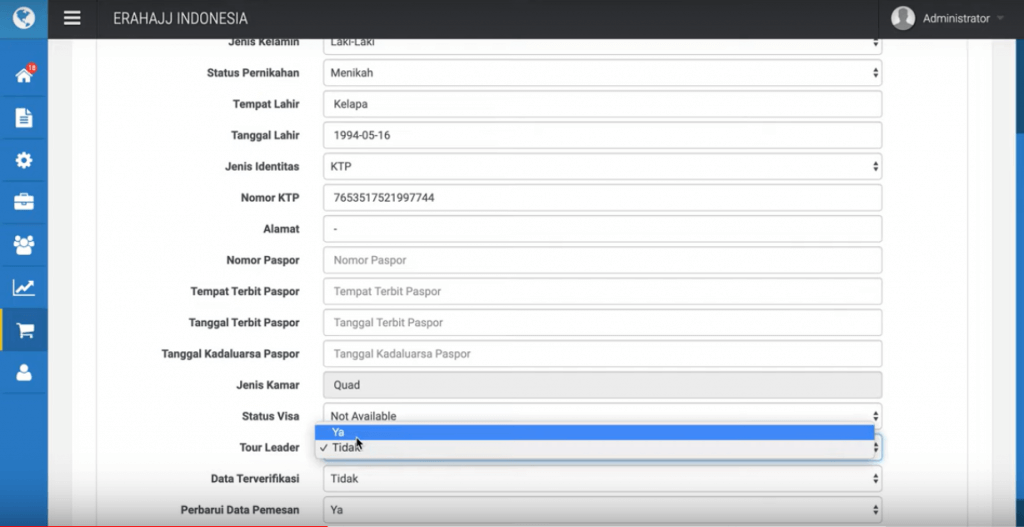Click the briefcase icon in sidebar

23,202
